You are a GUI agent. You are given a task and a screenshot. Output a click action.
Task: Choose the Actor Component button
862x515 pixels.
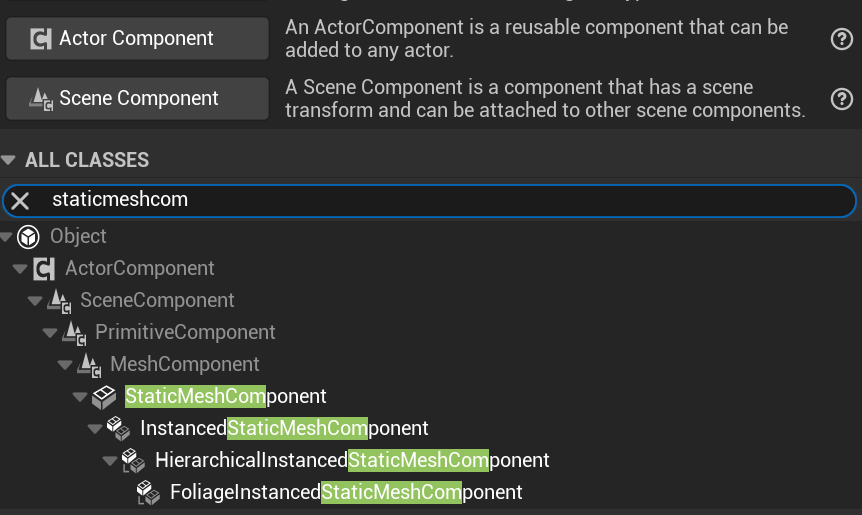coord(137,39)
